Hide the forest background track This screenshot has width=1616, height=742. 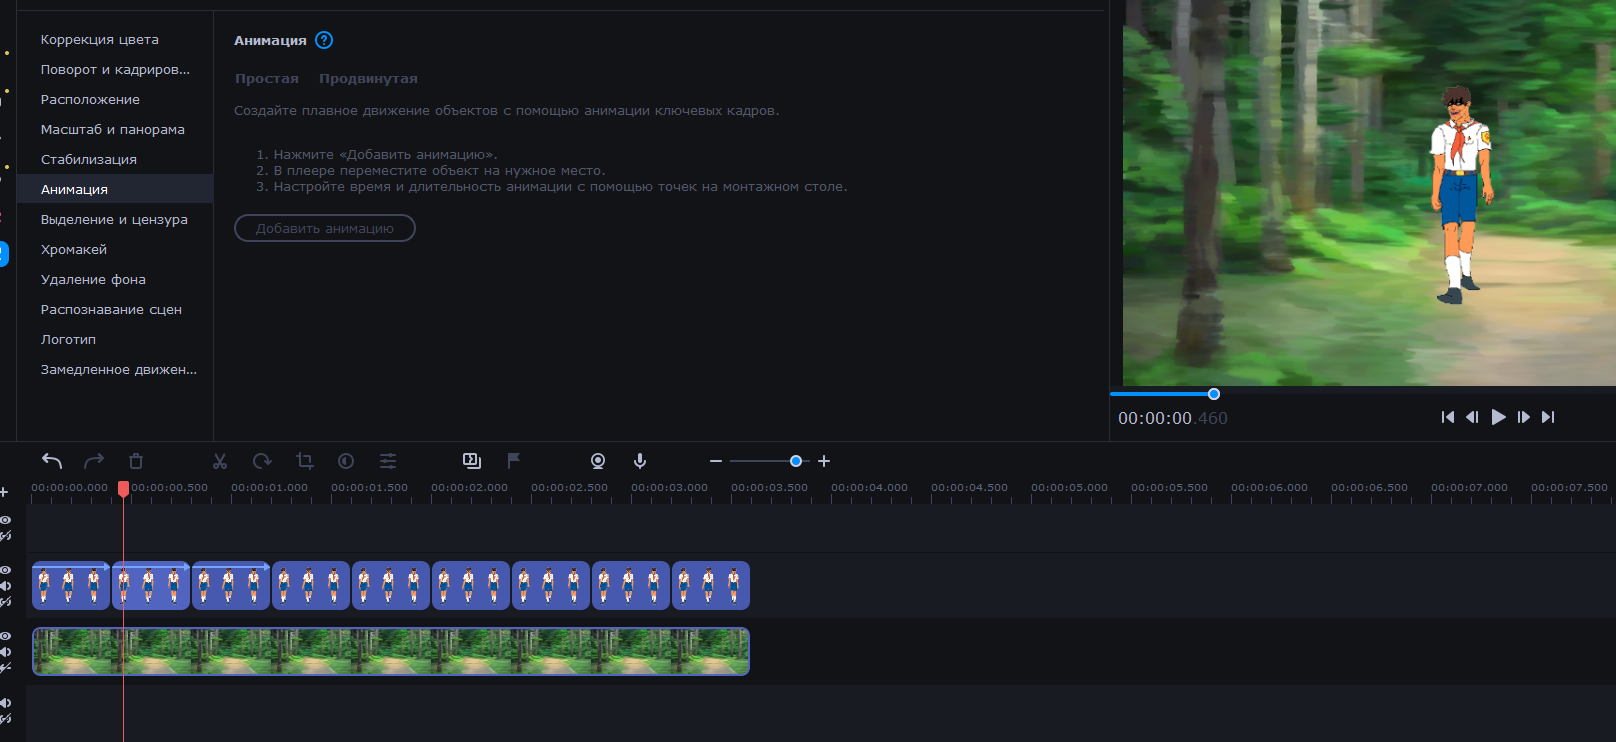tap(5, 636)
